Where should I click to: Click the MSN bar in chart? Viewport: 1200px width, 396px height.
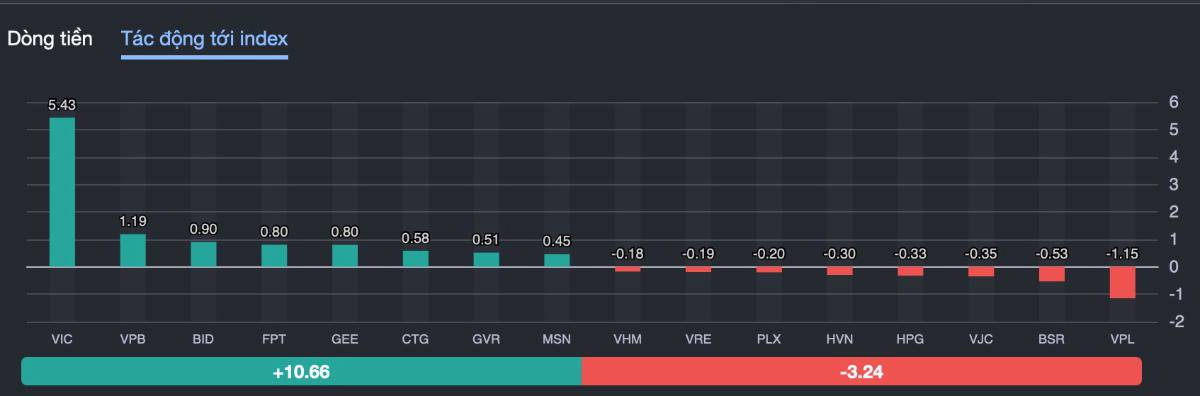point(557,261)
